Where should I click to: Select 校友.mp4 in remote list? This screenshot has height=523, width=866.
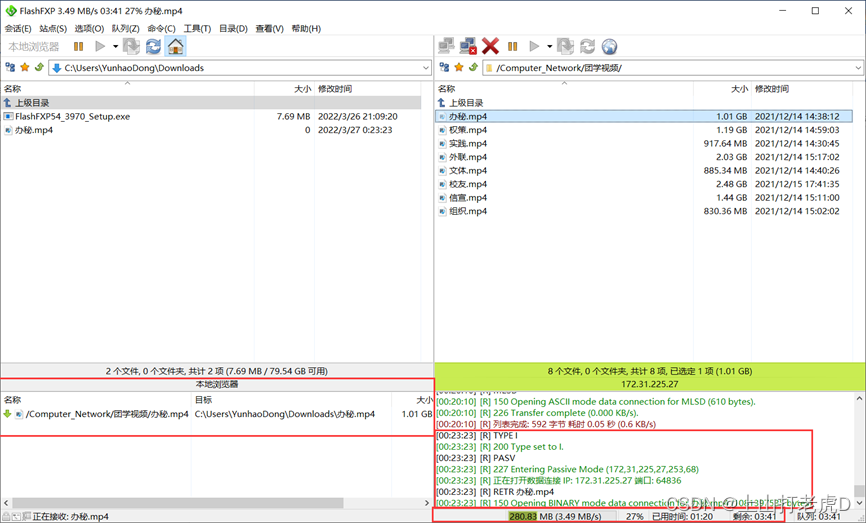click(x=468, y=184)
